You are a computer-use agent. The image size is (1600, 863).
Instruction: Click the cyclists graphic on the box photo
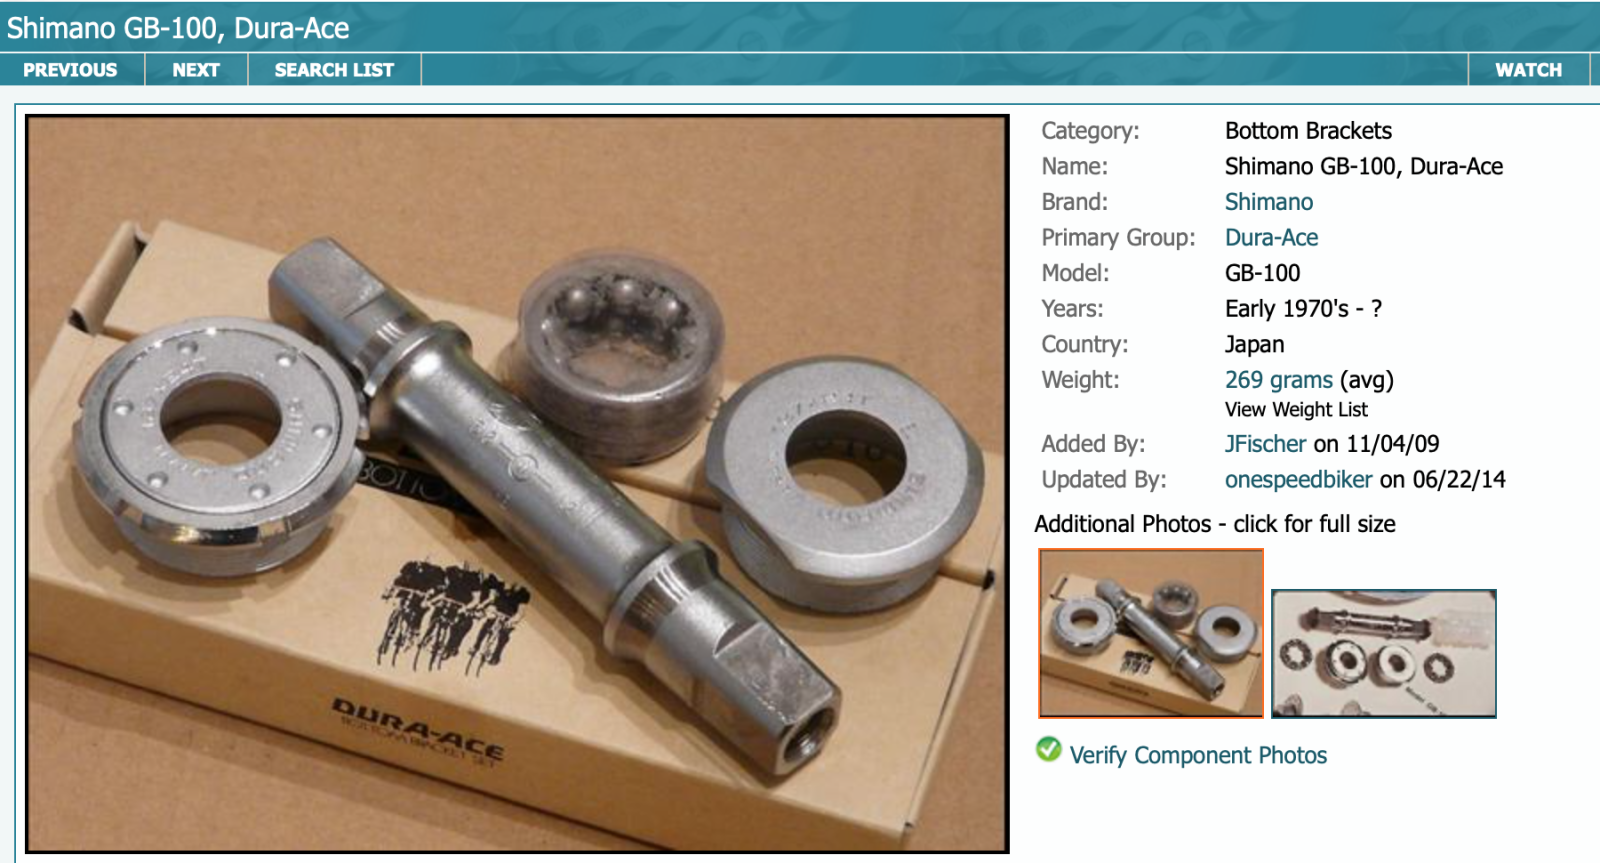point(448,610)
